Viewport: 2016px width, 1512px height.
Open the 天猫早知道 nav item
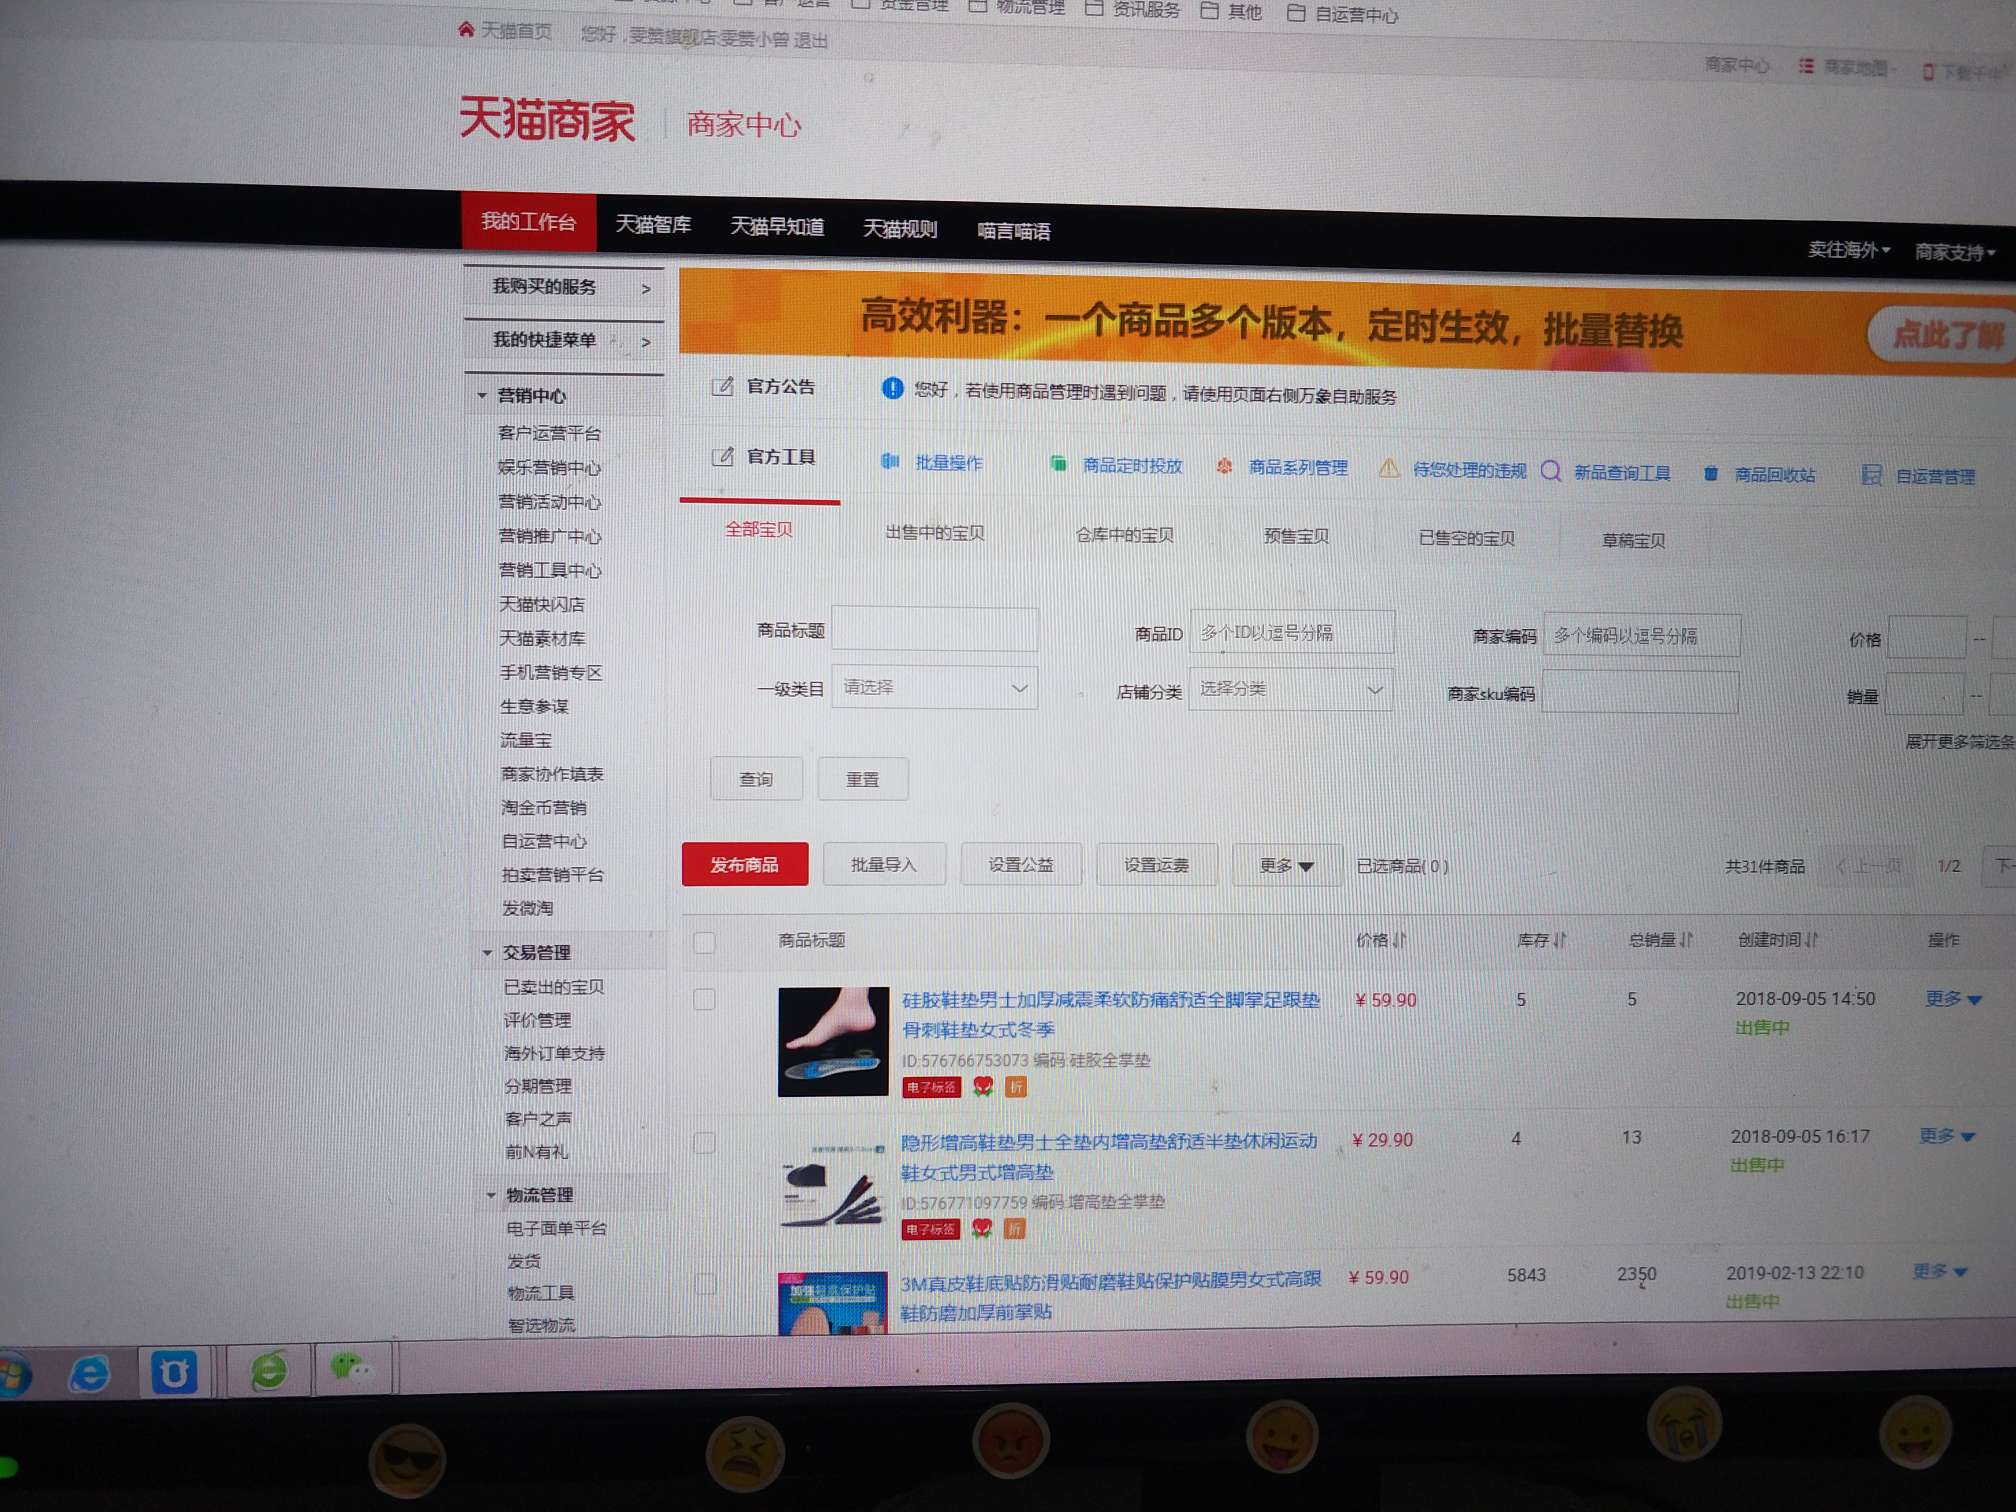777,227
